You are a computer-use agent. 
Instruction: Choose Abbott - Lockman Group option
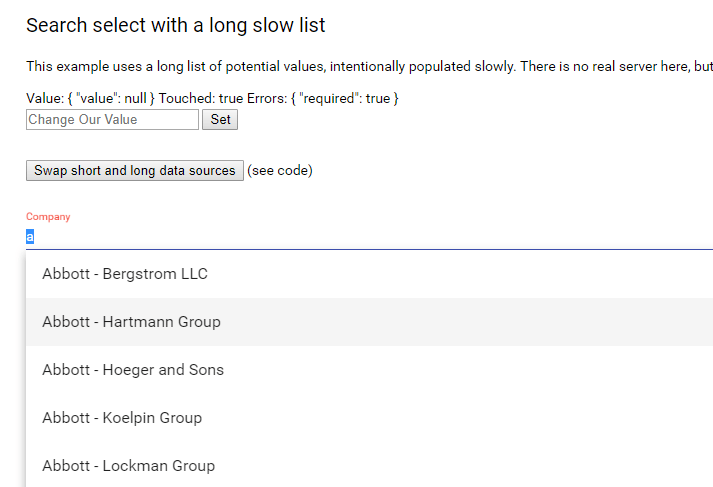(x=128, y=466)
